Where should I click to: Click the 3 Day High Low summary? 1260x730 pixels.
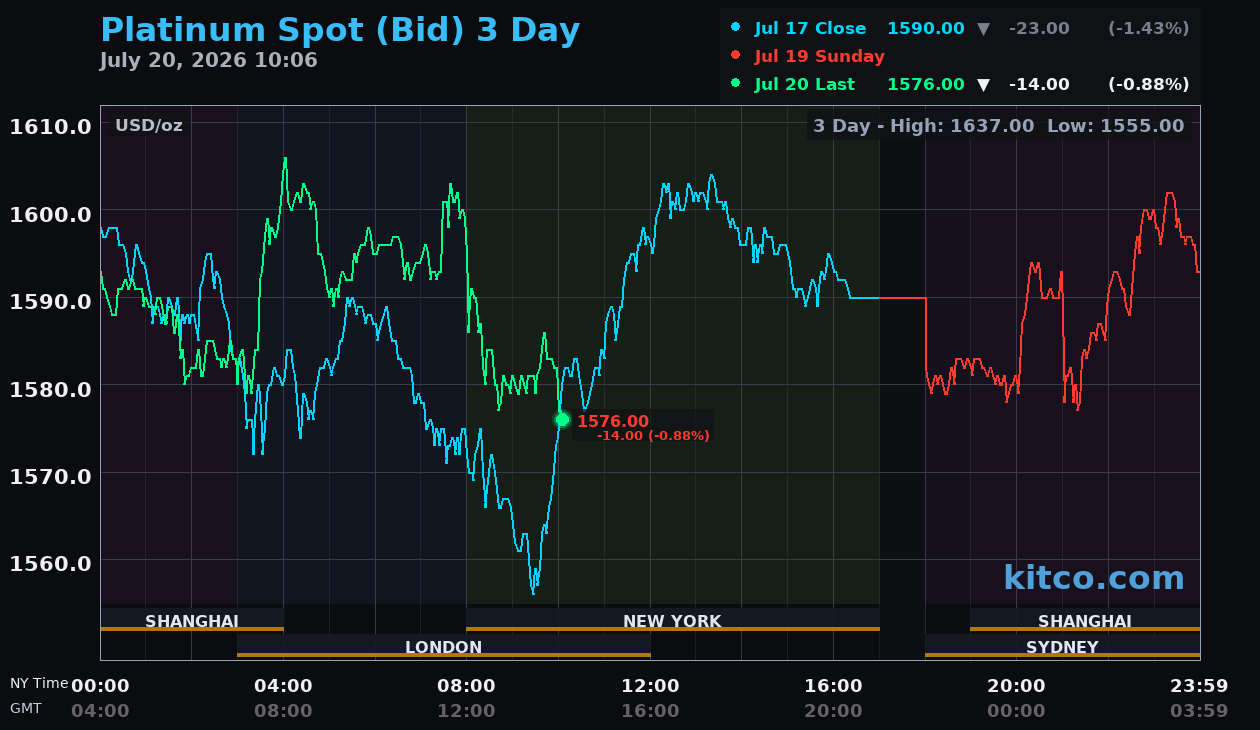998,126
